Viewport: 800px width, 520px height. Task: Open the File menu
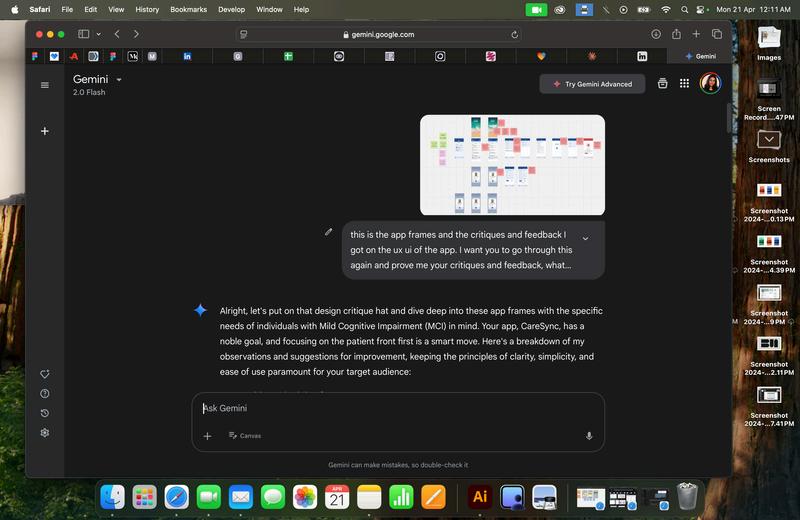coord(67,9)
